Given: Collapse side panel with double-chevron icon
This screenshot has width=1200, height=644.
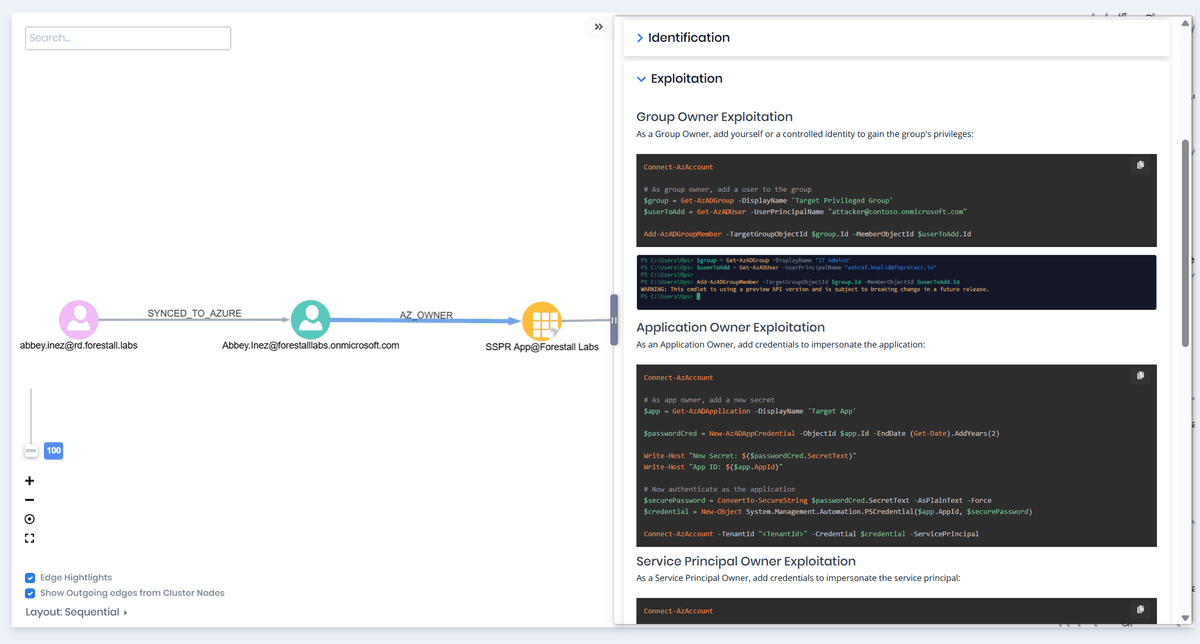Looking at the screenshot, I should 598,27.
